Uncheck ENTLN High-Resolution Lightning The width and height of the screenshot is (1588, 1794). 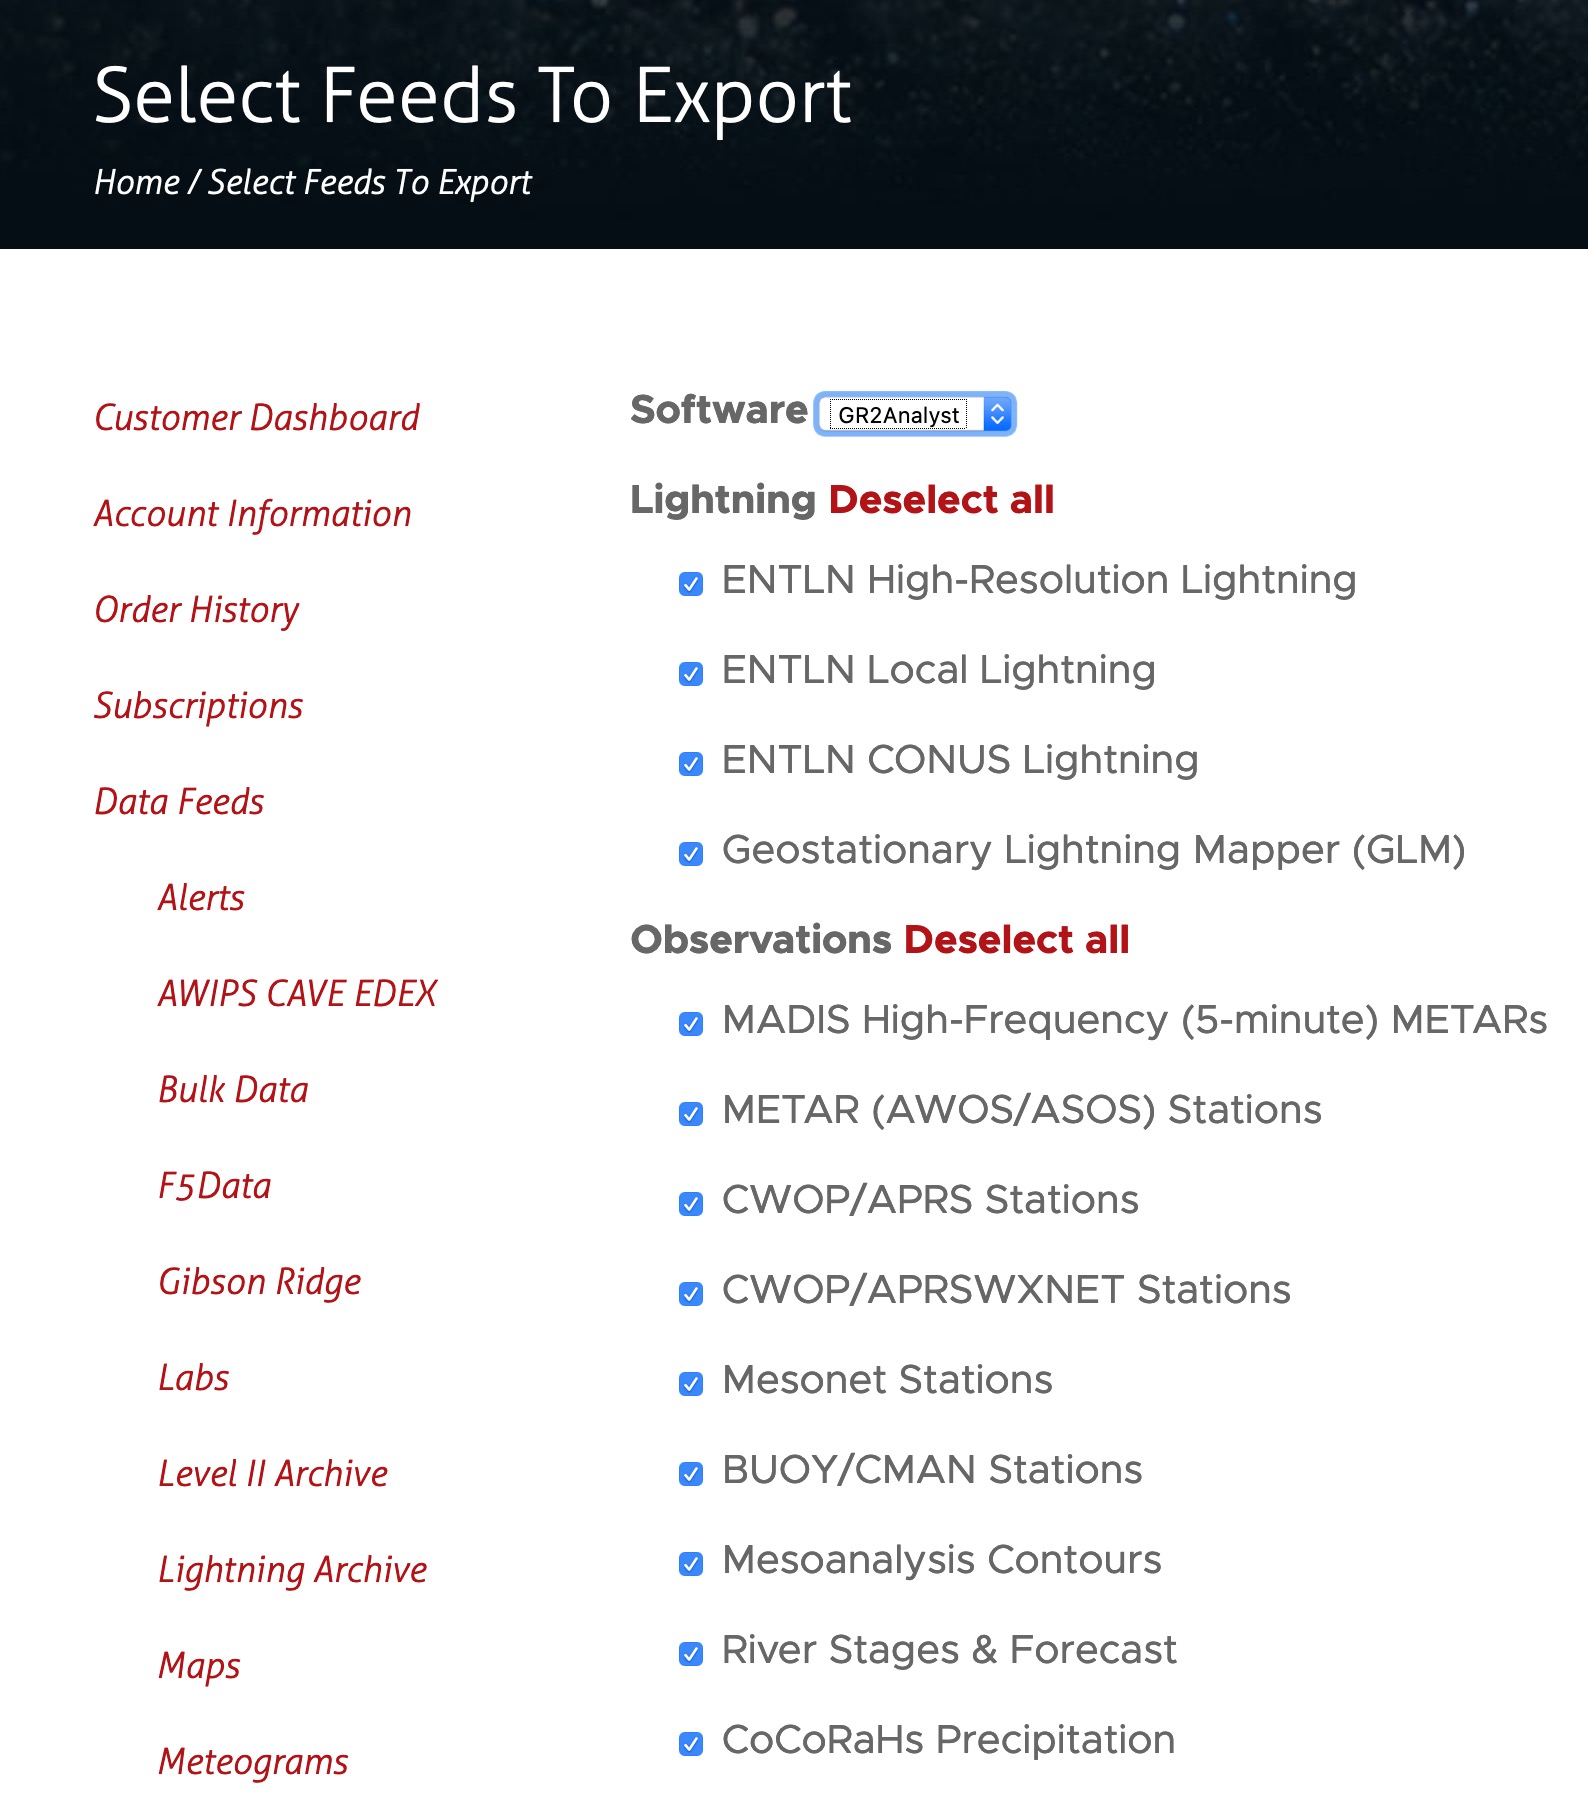tap(691, 584)
